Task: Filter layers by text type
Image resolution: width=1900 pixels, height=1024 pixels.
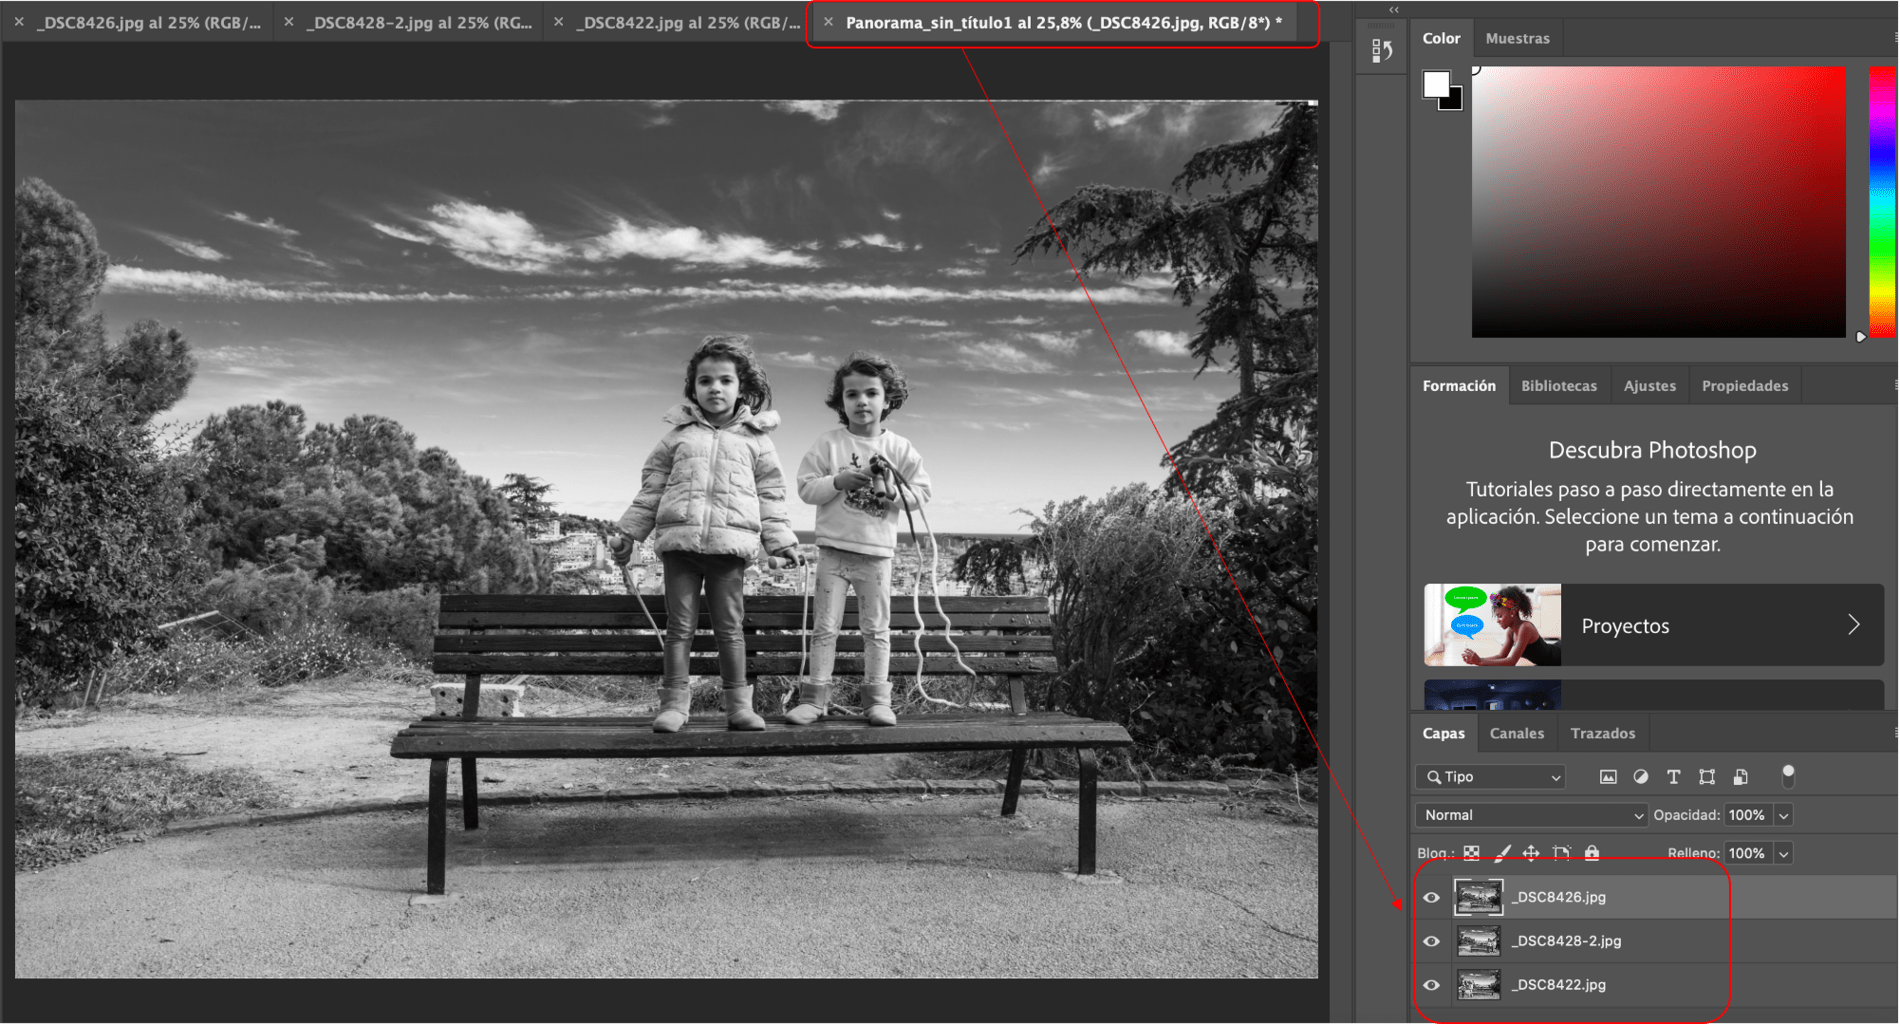Action: coord(1673,777)
